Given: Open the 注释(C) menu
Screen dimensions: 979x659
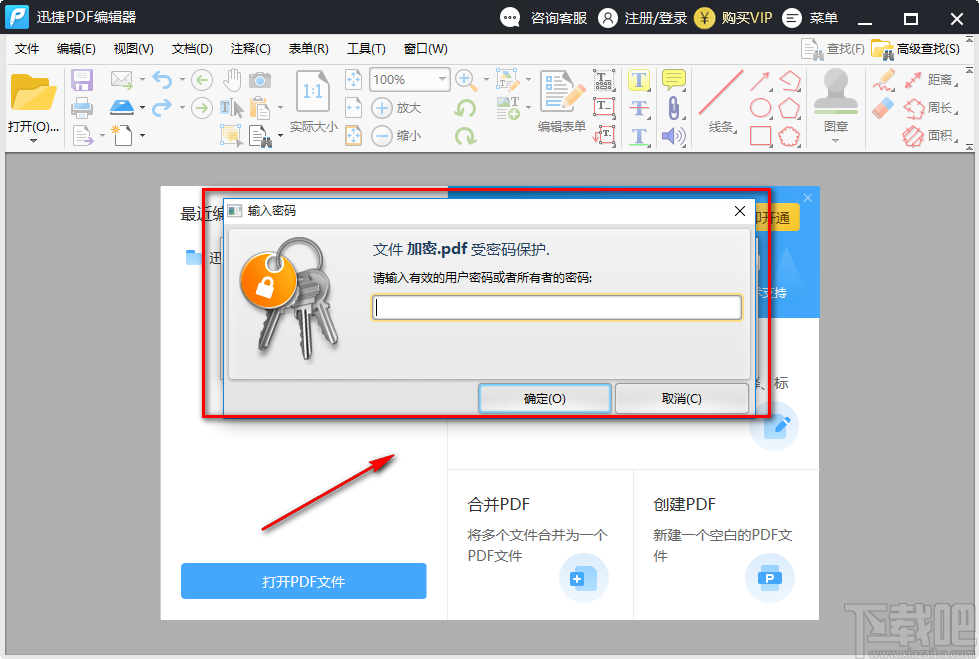Looking at the screenshot, I should tap(250, 49).
